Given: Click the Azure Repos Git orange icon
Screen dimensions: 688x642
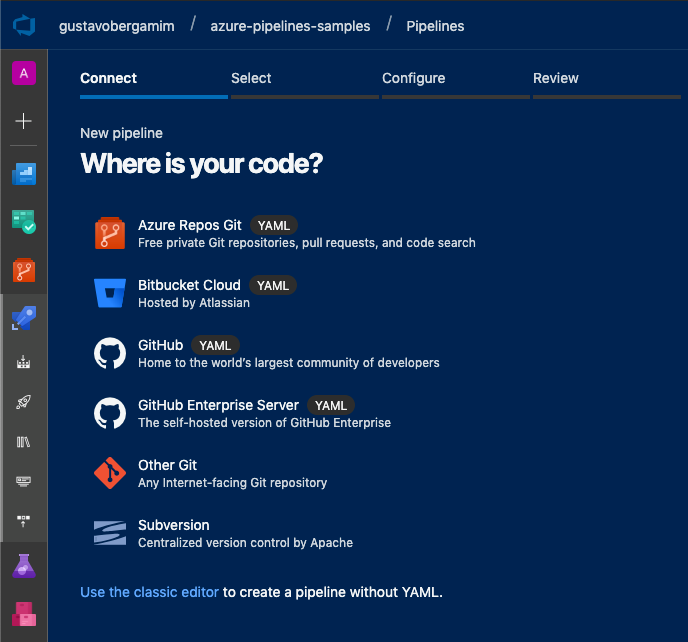Looking at the screenshot, I should (110, 233).
